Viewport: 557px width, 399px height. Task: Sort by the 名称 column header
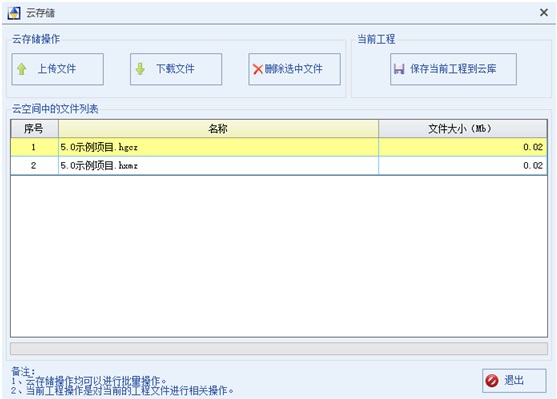click(x=218, y=129)
